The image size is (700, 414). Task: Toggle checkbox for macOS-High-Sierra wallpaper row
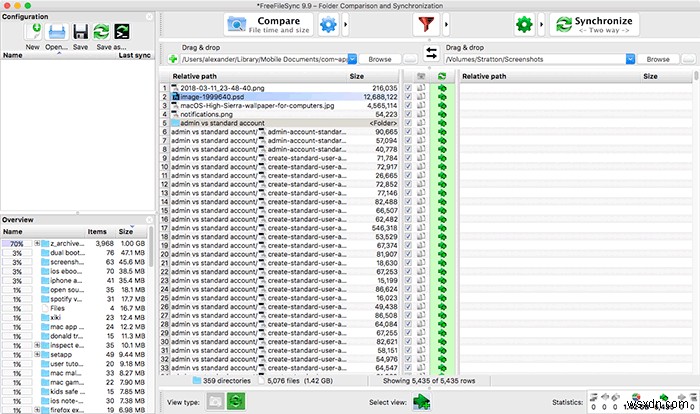tap(408, 105)
